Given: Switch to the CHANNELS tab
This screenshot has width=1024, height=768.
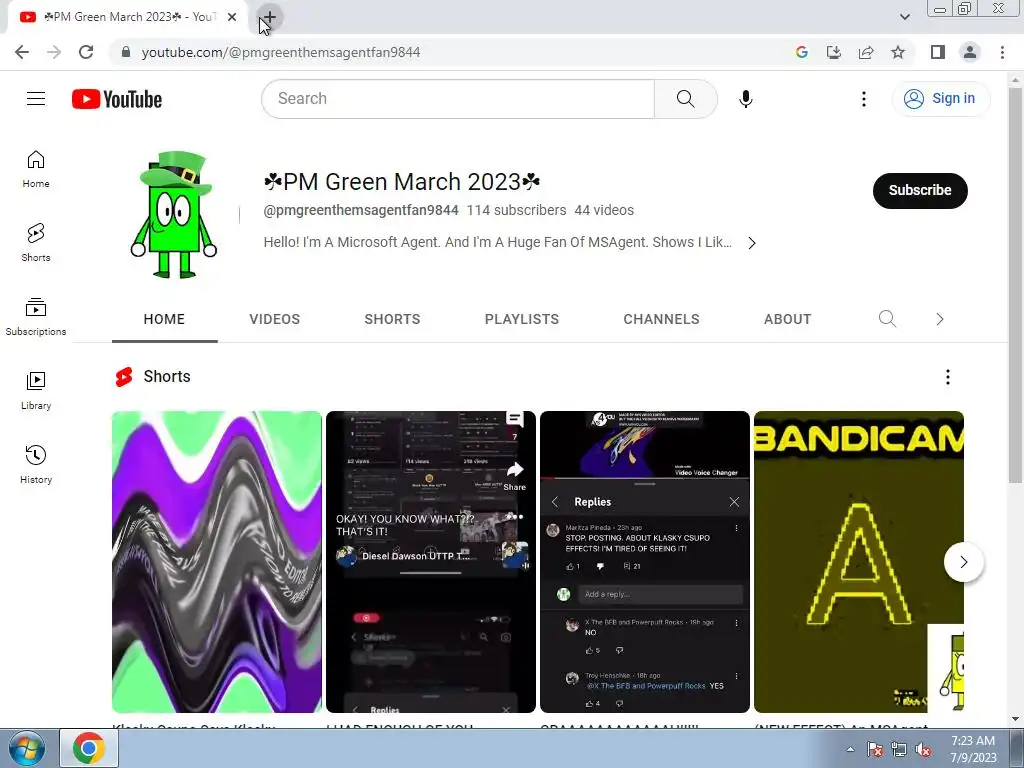Looking at the screenshot, I should [x=661, y=319].
